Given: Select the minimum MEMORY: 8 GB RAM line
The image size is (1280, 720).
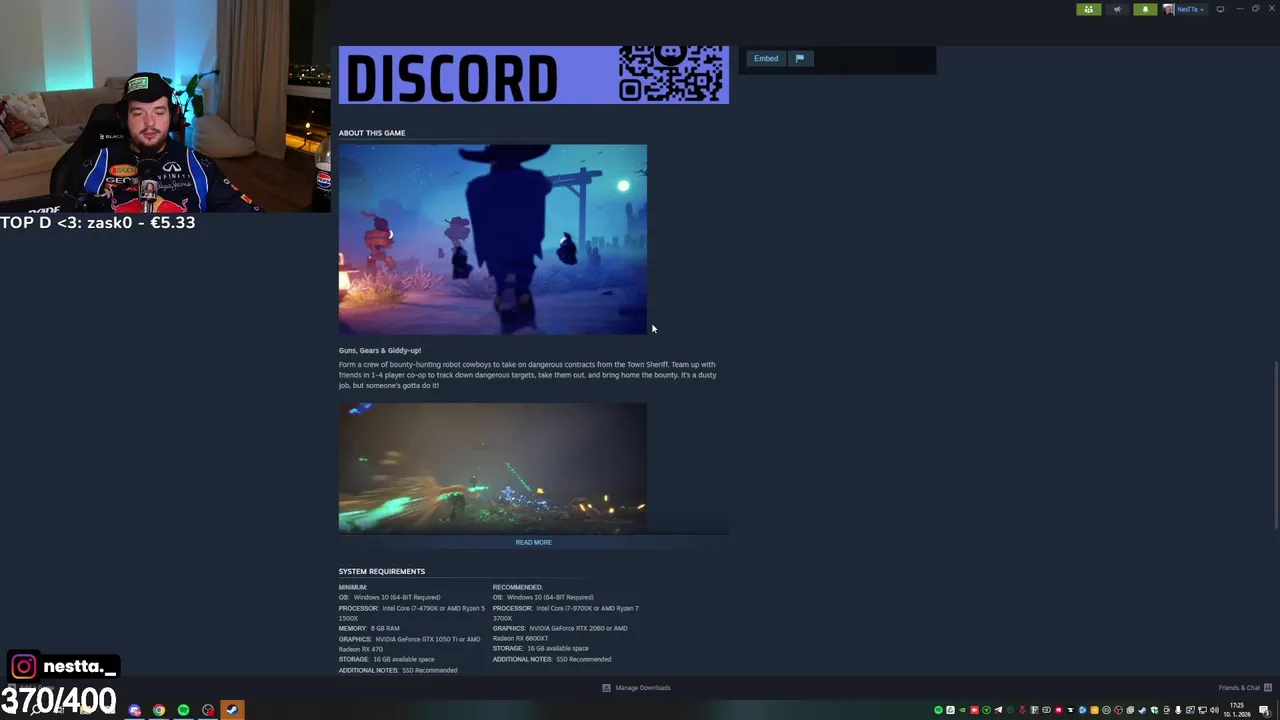Looking at the screenshot, I should [x=369, y=628].
